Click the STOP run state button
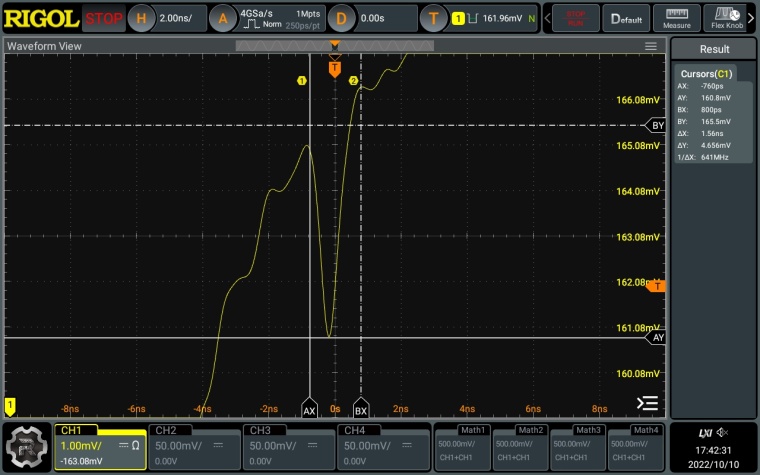Screen dimensions: 760x475 click(x=104, y=18)
